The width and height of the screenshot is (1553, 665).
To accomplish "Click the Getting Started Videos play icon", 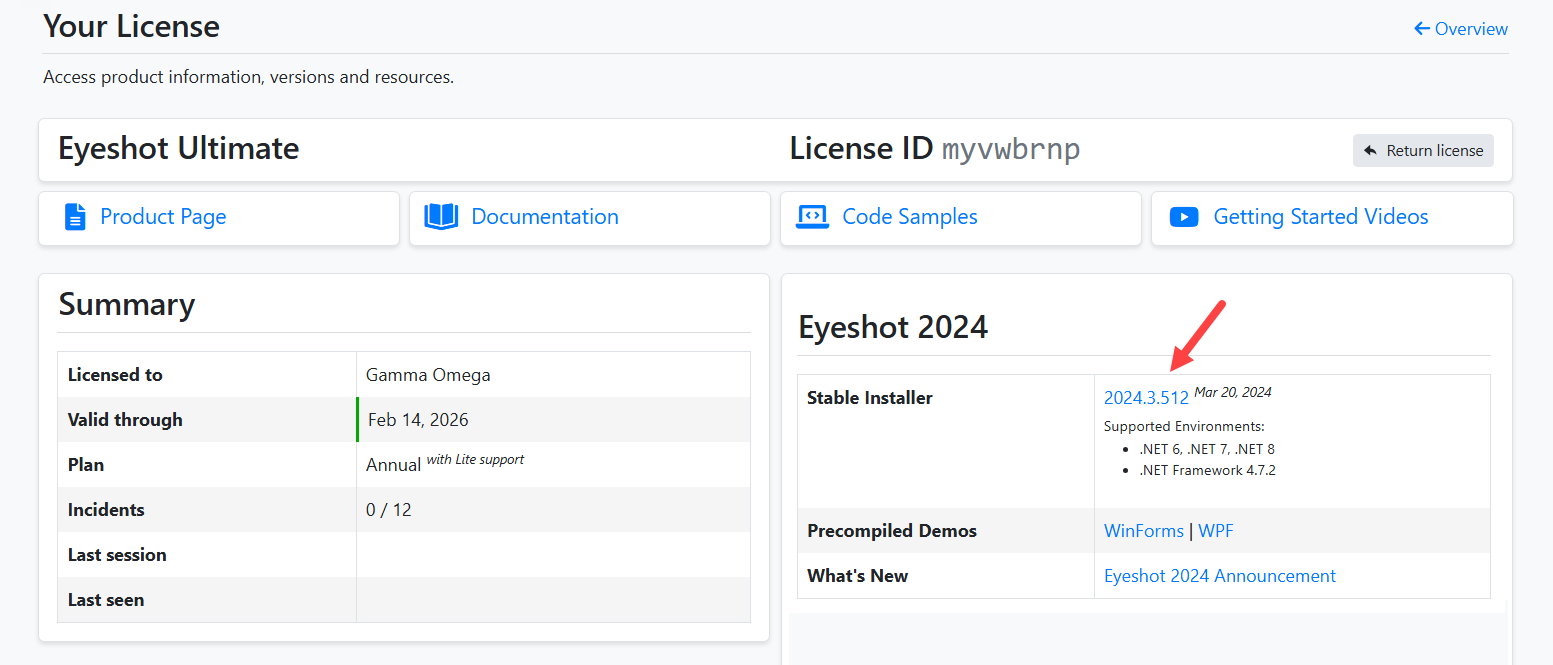I will [x=1184, y=217].
